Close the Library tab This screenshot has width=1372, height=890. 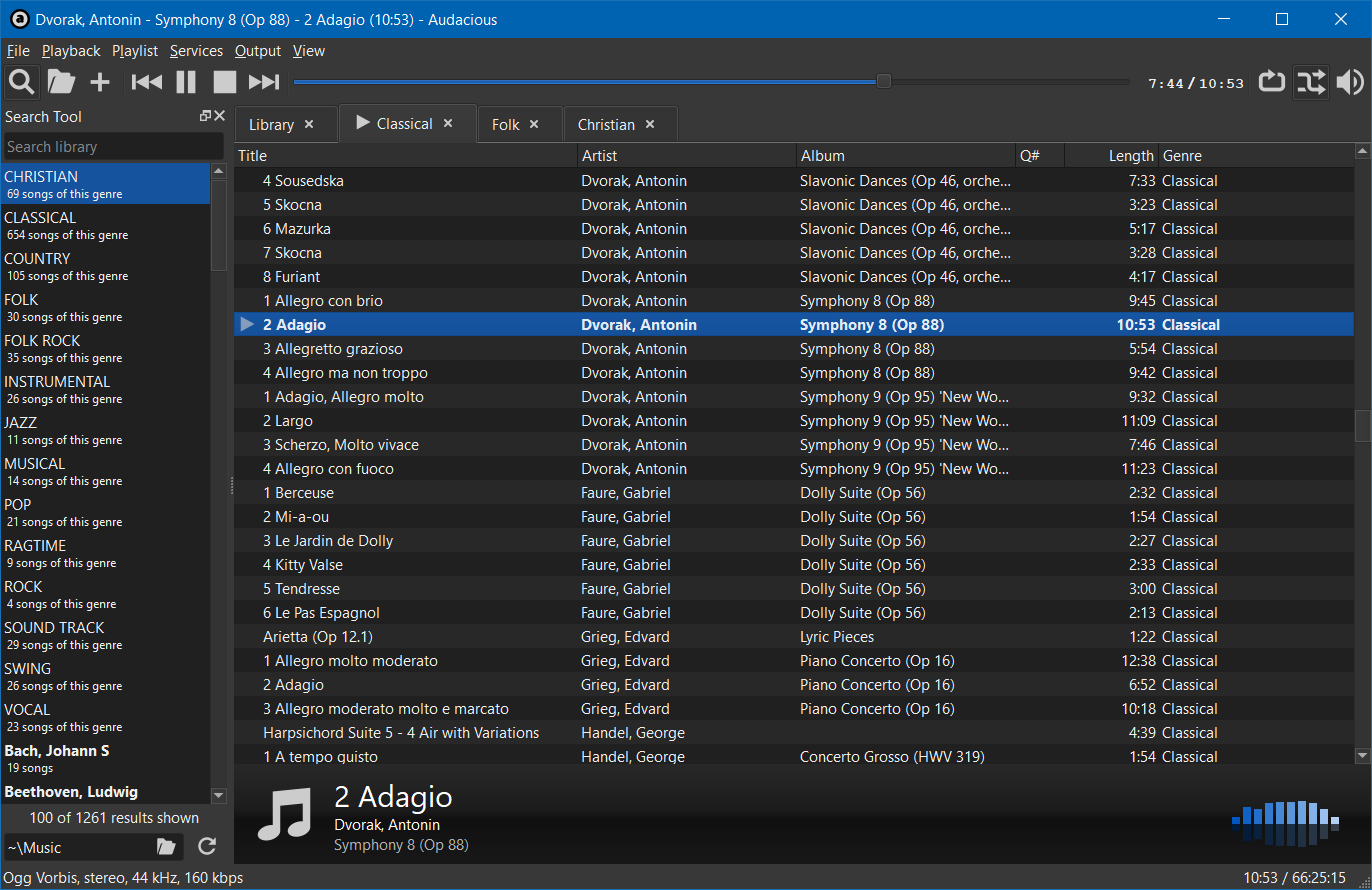tap(309, 124)
